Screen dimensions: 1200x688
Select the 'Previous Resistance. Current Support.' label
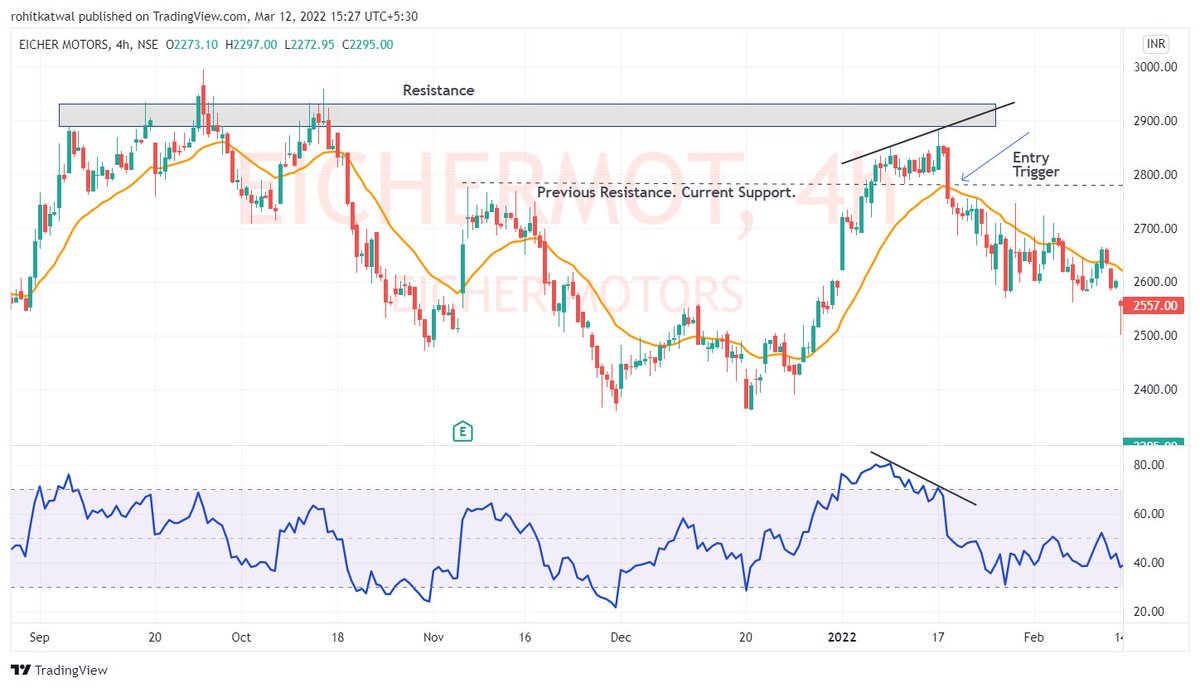[x=666, y=192]
